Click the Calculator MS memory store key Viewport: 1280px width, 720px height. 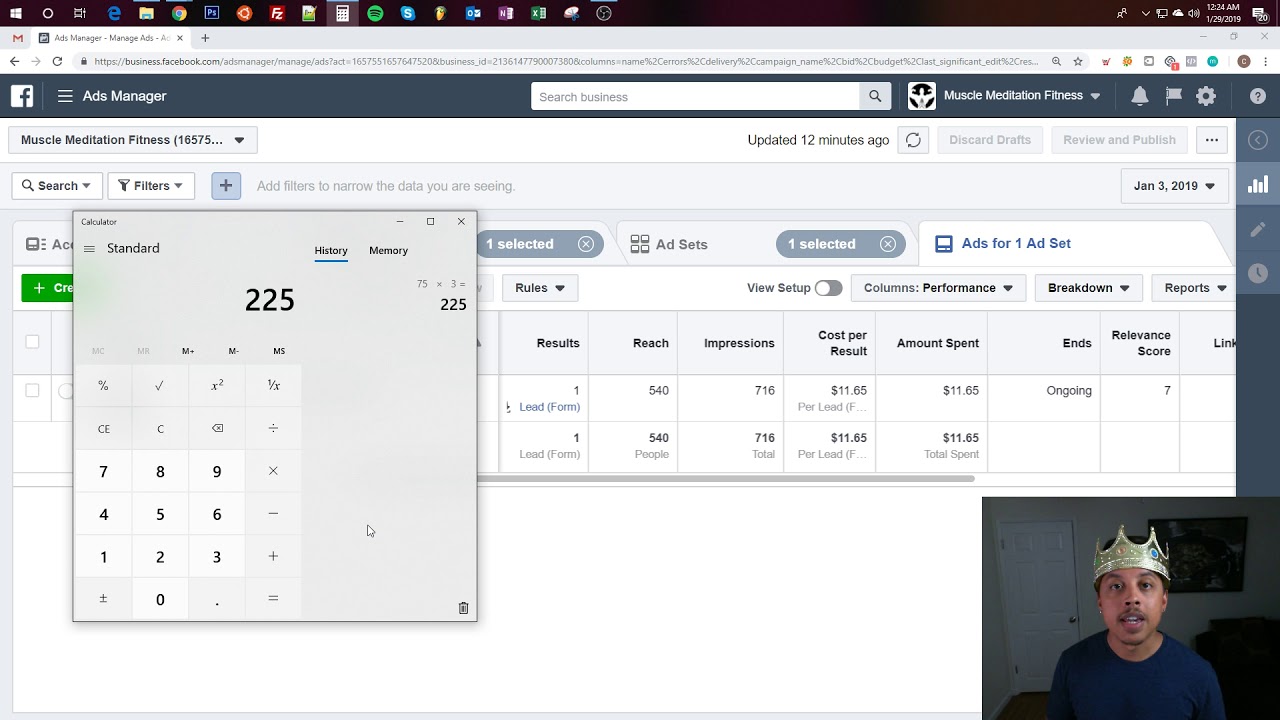coord(279,351)
